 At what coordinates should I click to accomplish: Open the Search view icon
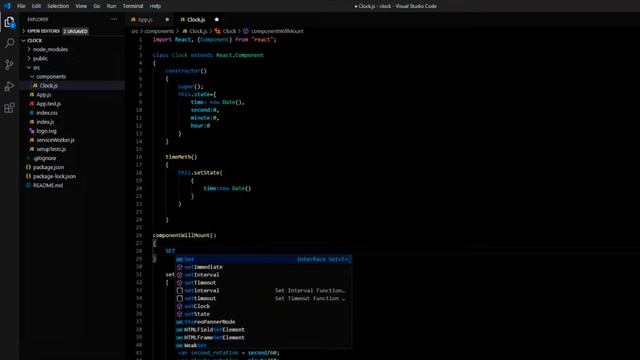pyautogui.click(x=9, y=43)
